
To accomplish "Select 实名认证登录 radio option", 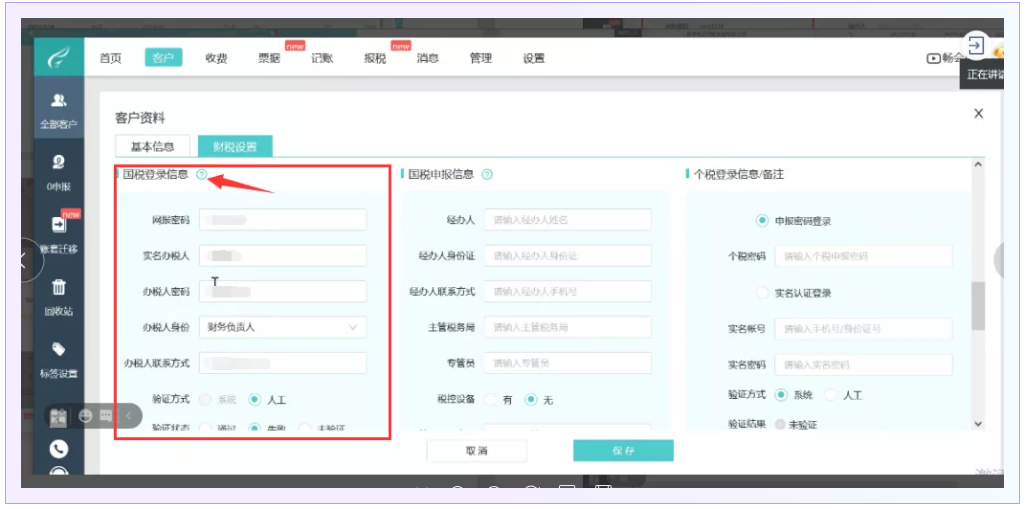I will pos(763,293).
